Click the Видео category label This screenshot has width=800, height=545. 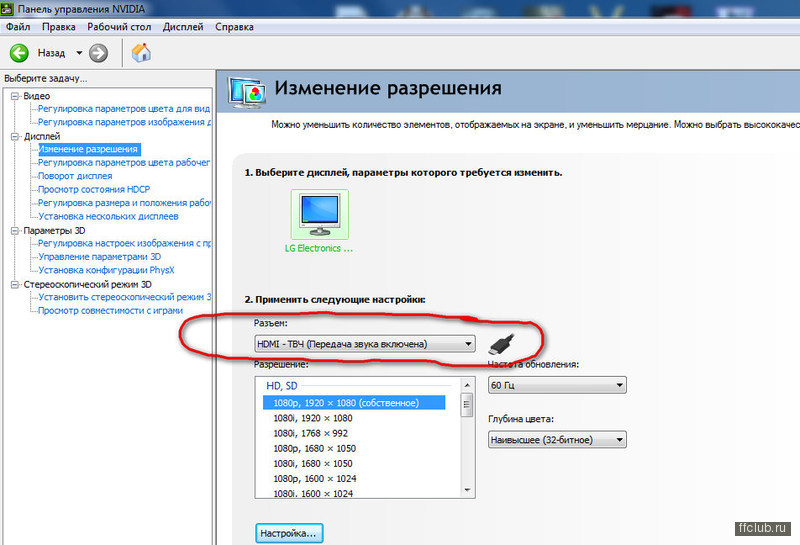click(x=36, y=96)
